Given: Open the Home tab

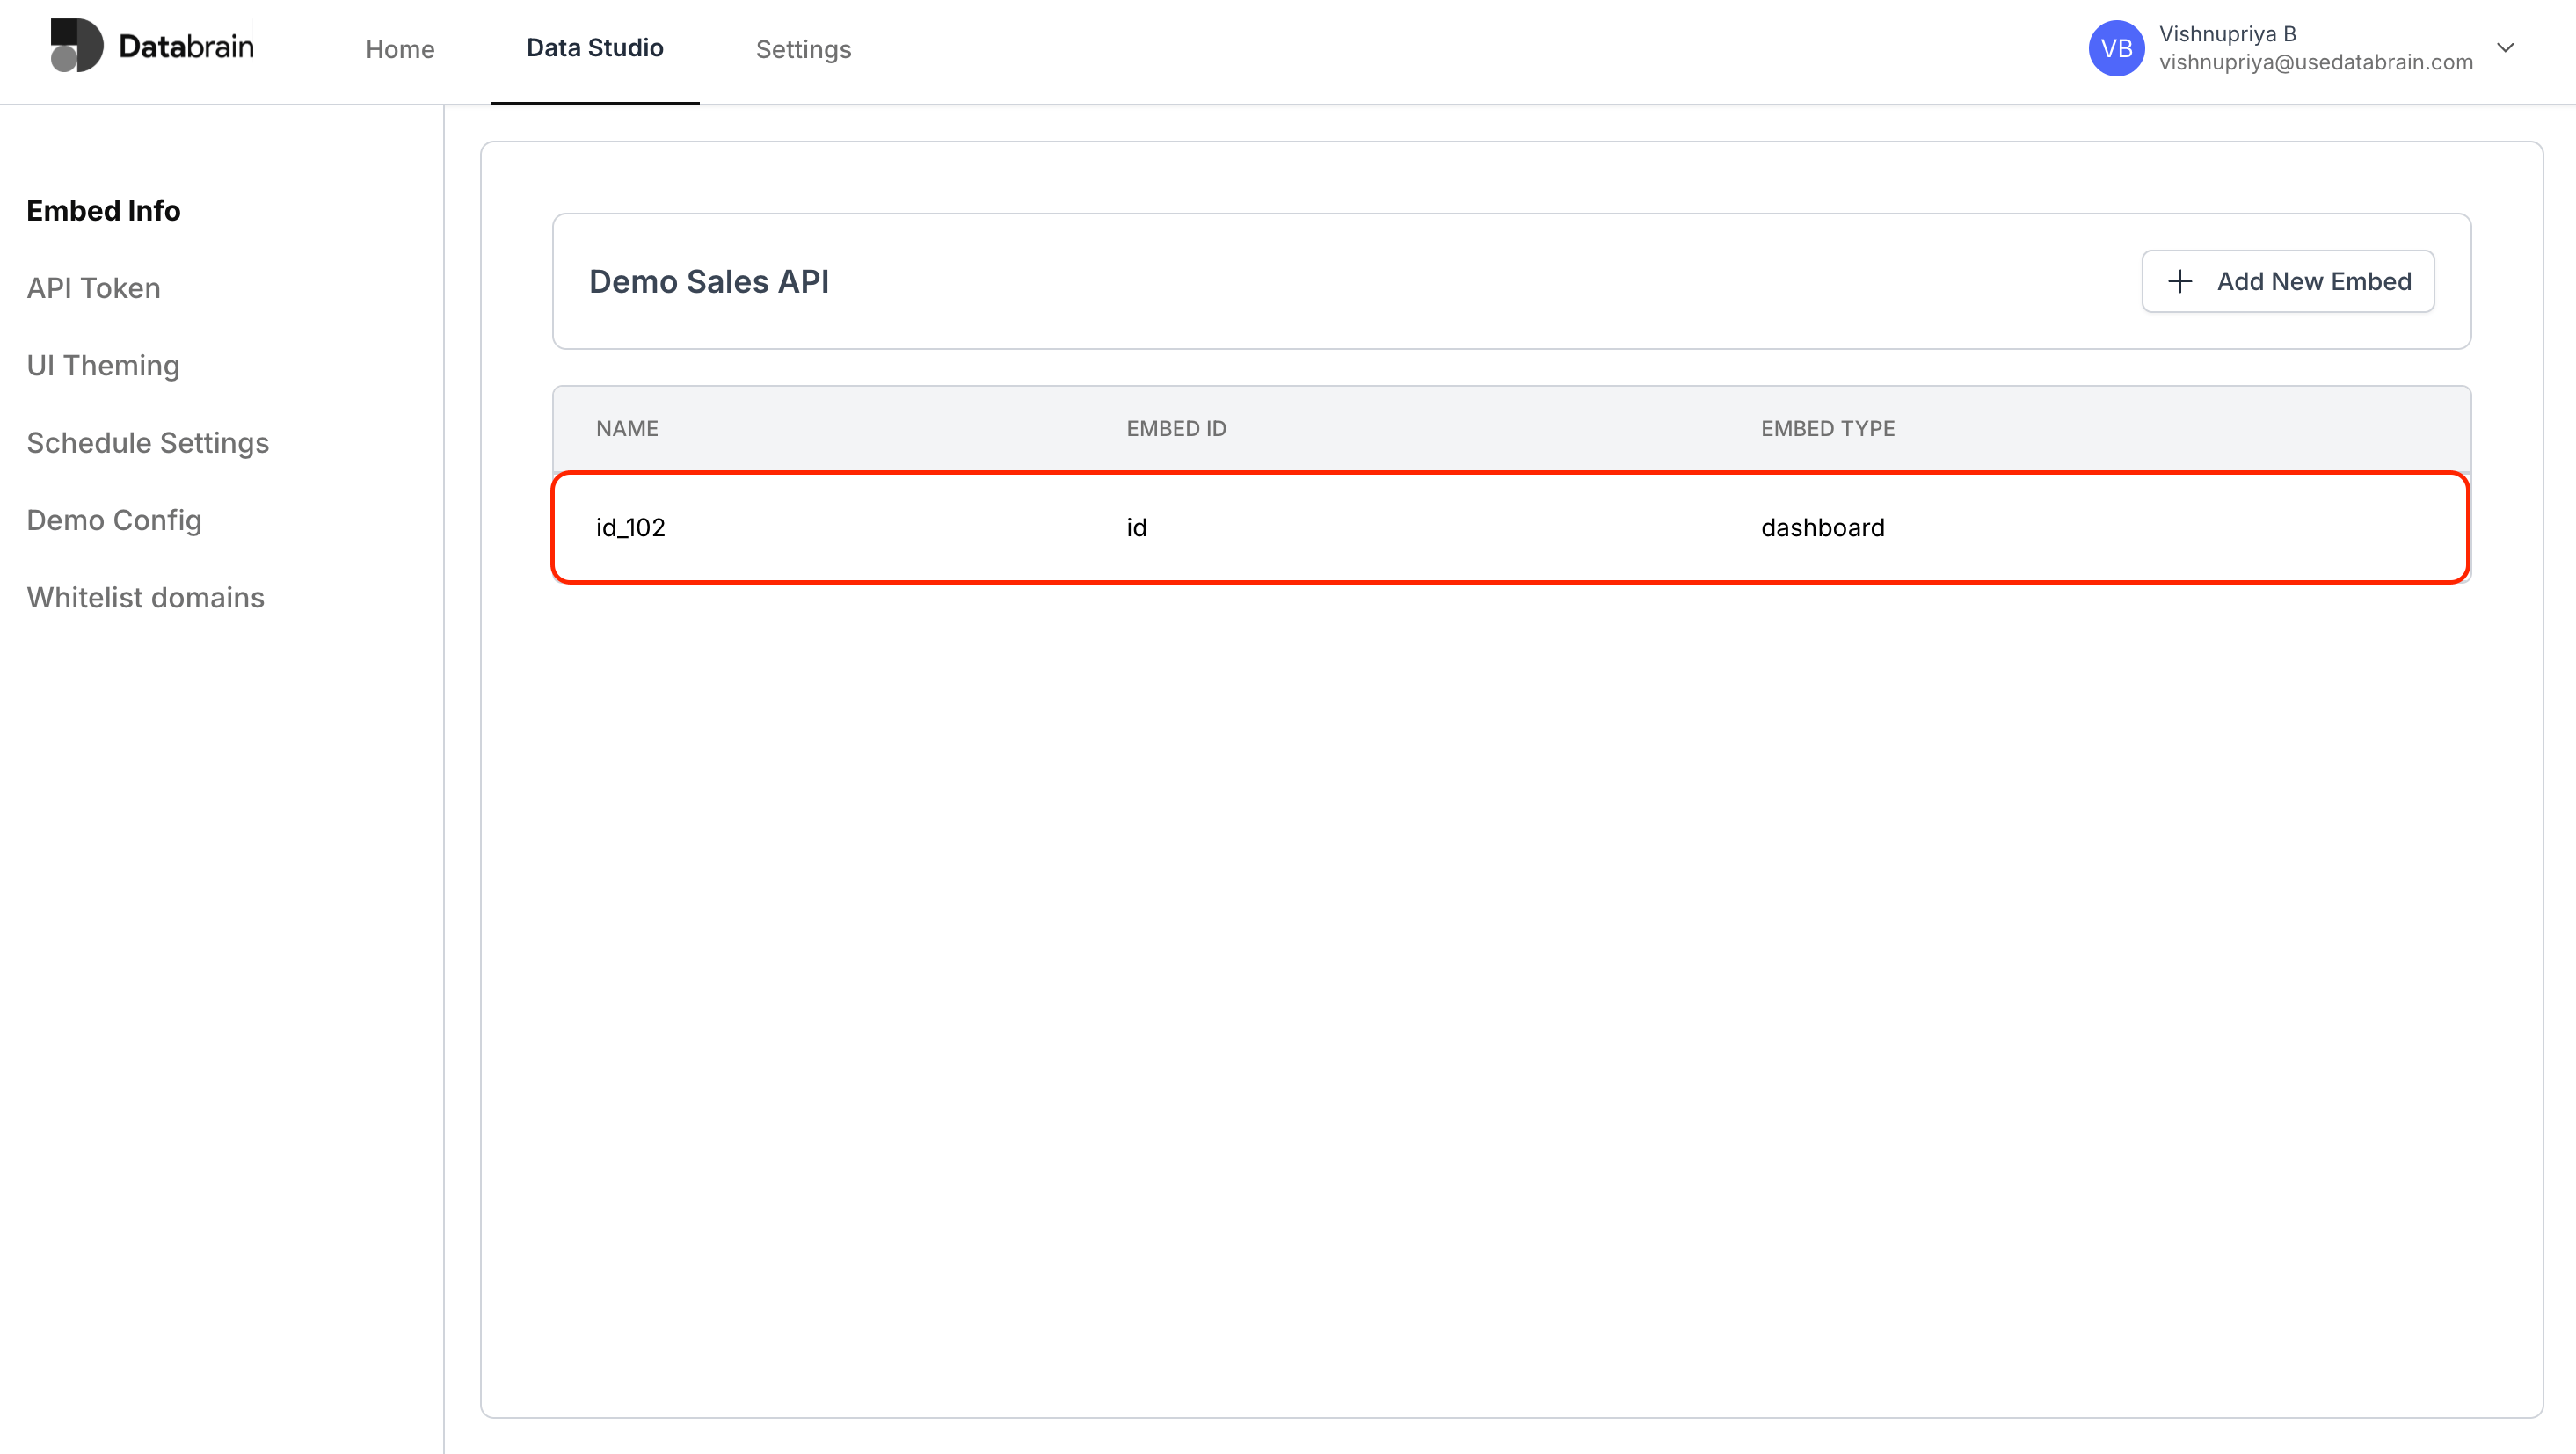Looking at the screenshot, I should pyautogui.click(x=400, y=49).
